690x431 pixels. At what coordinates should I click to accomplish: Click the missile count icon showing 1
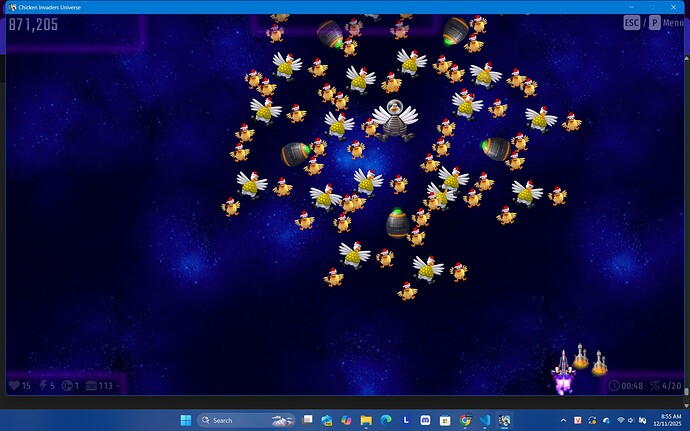pos(67,386)
